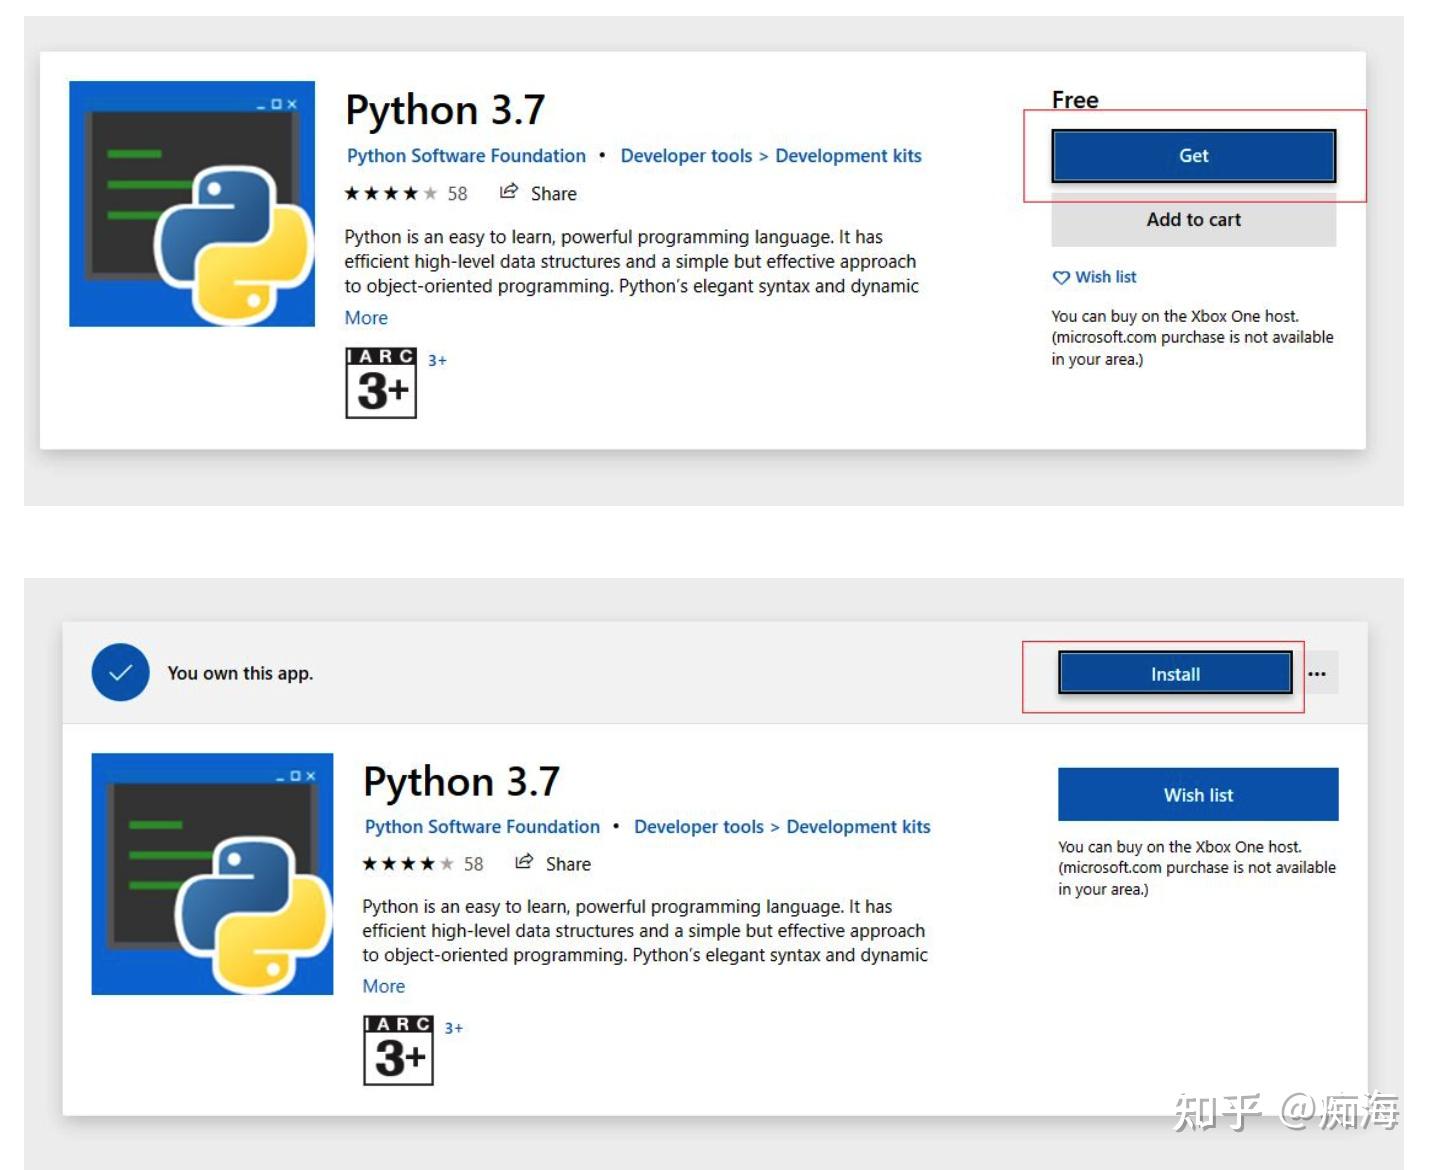Click the IARC 3+ rating badge in bottom card
This screenshot has height=1170, width=1436.
pyautogui.click(x=398, y=1050)
